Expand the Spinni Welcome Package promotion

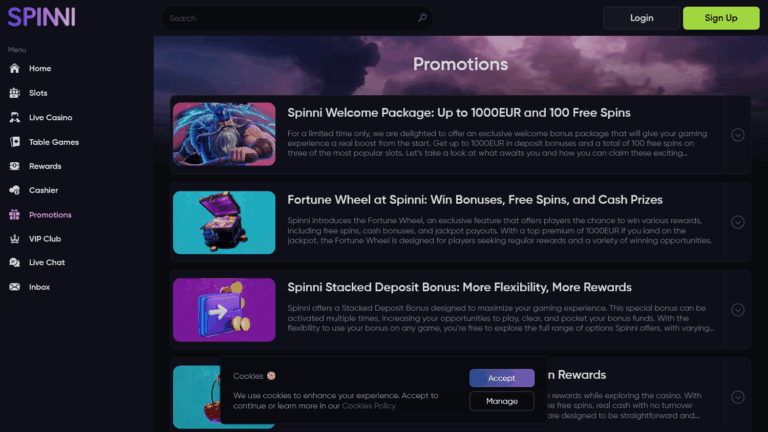(738, 135)
